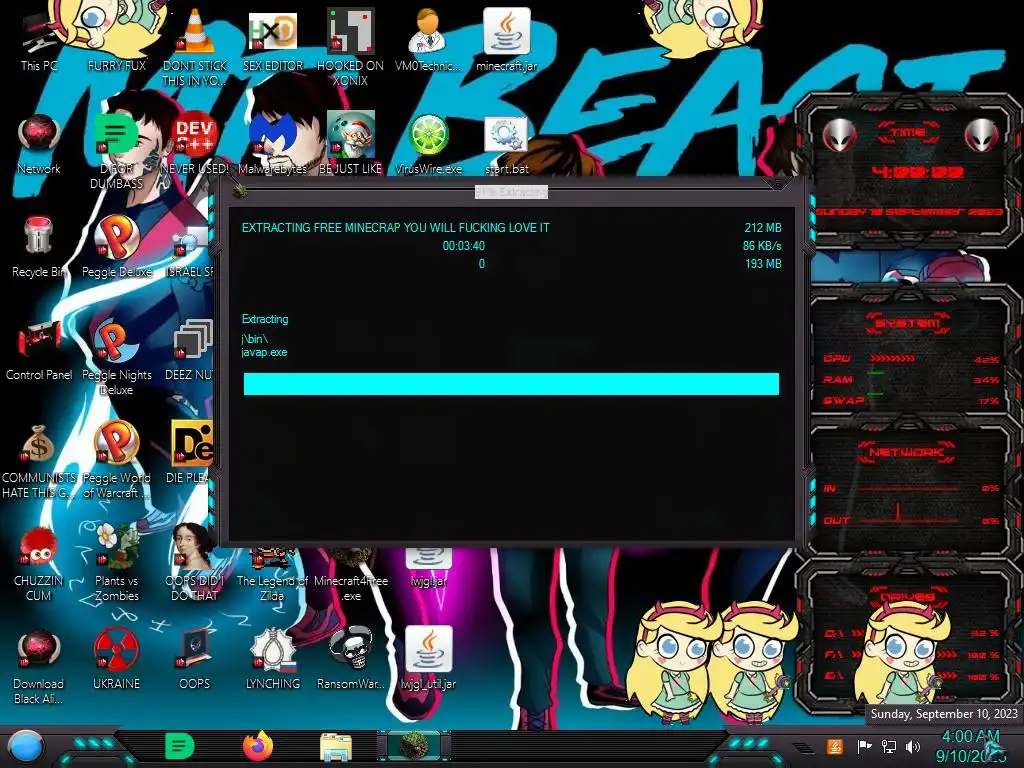The image size is (1024, 768).
Task: Click the Start orb button
Action: pyautogui.click(x=26, y=748)
